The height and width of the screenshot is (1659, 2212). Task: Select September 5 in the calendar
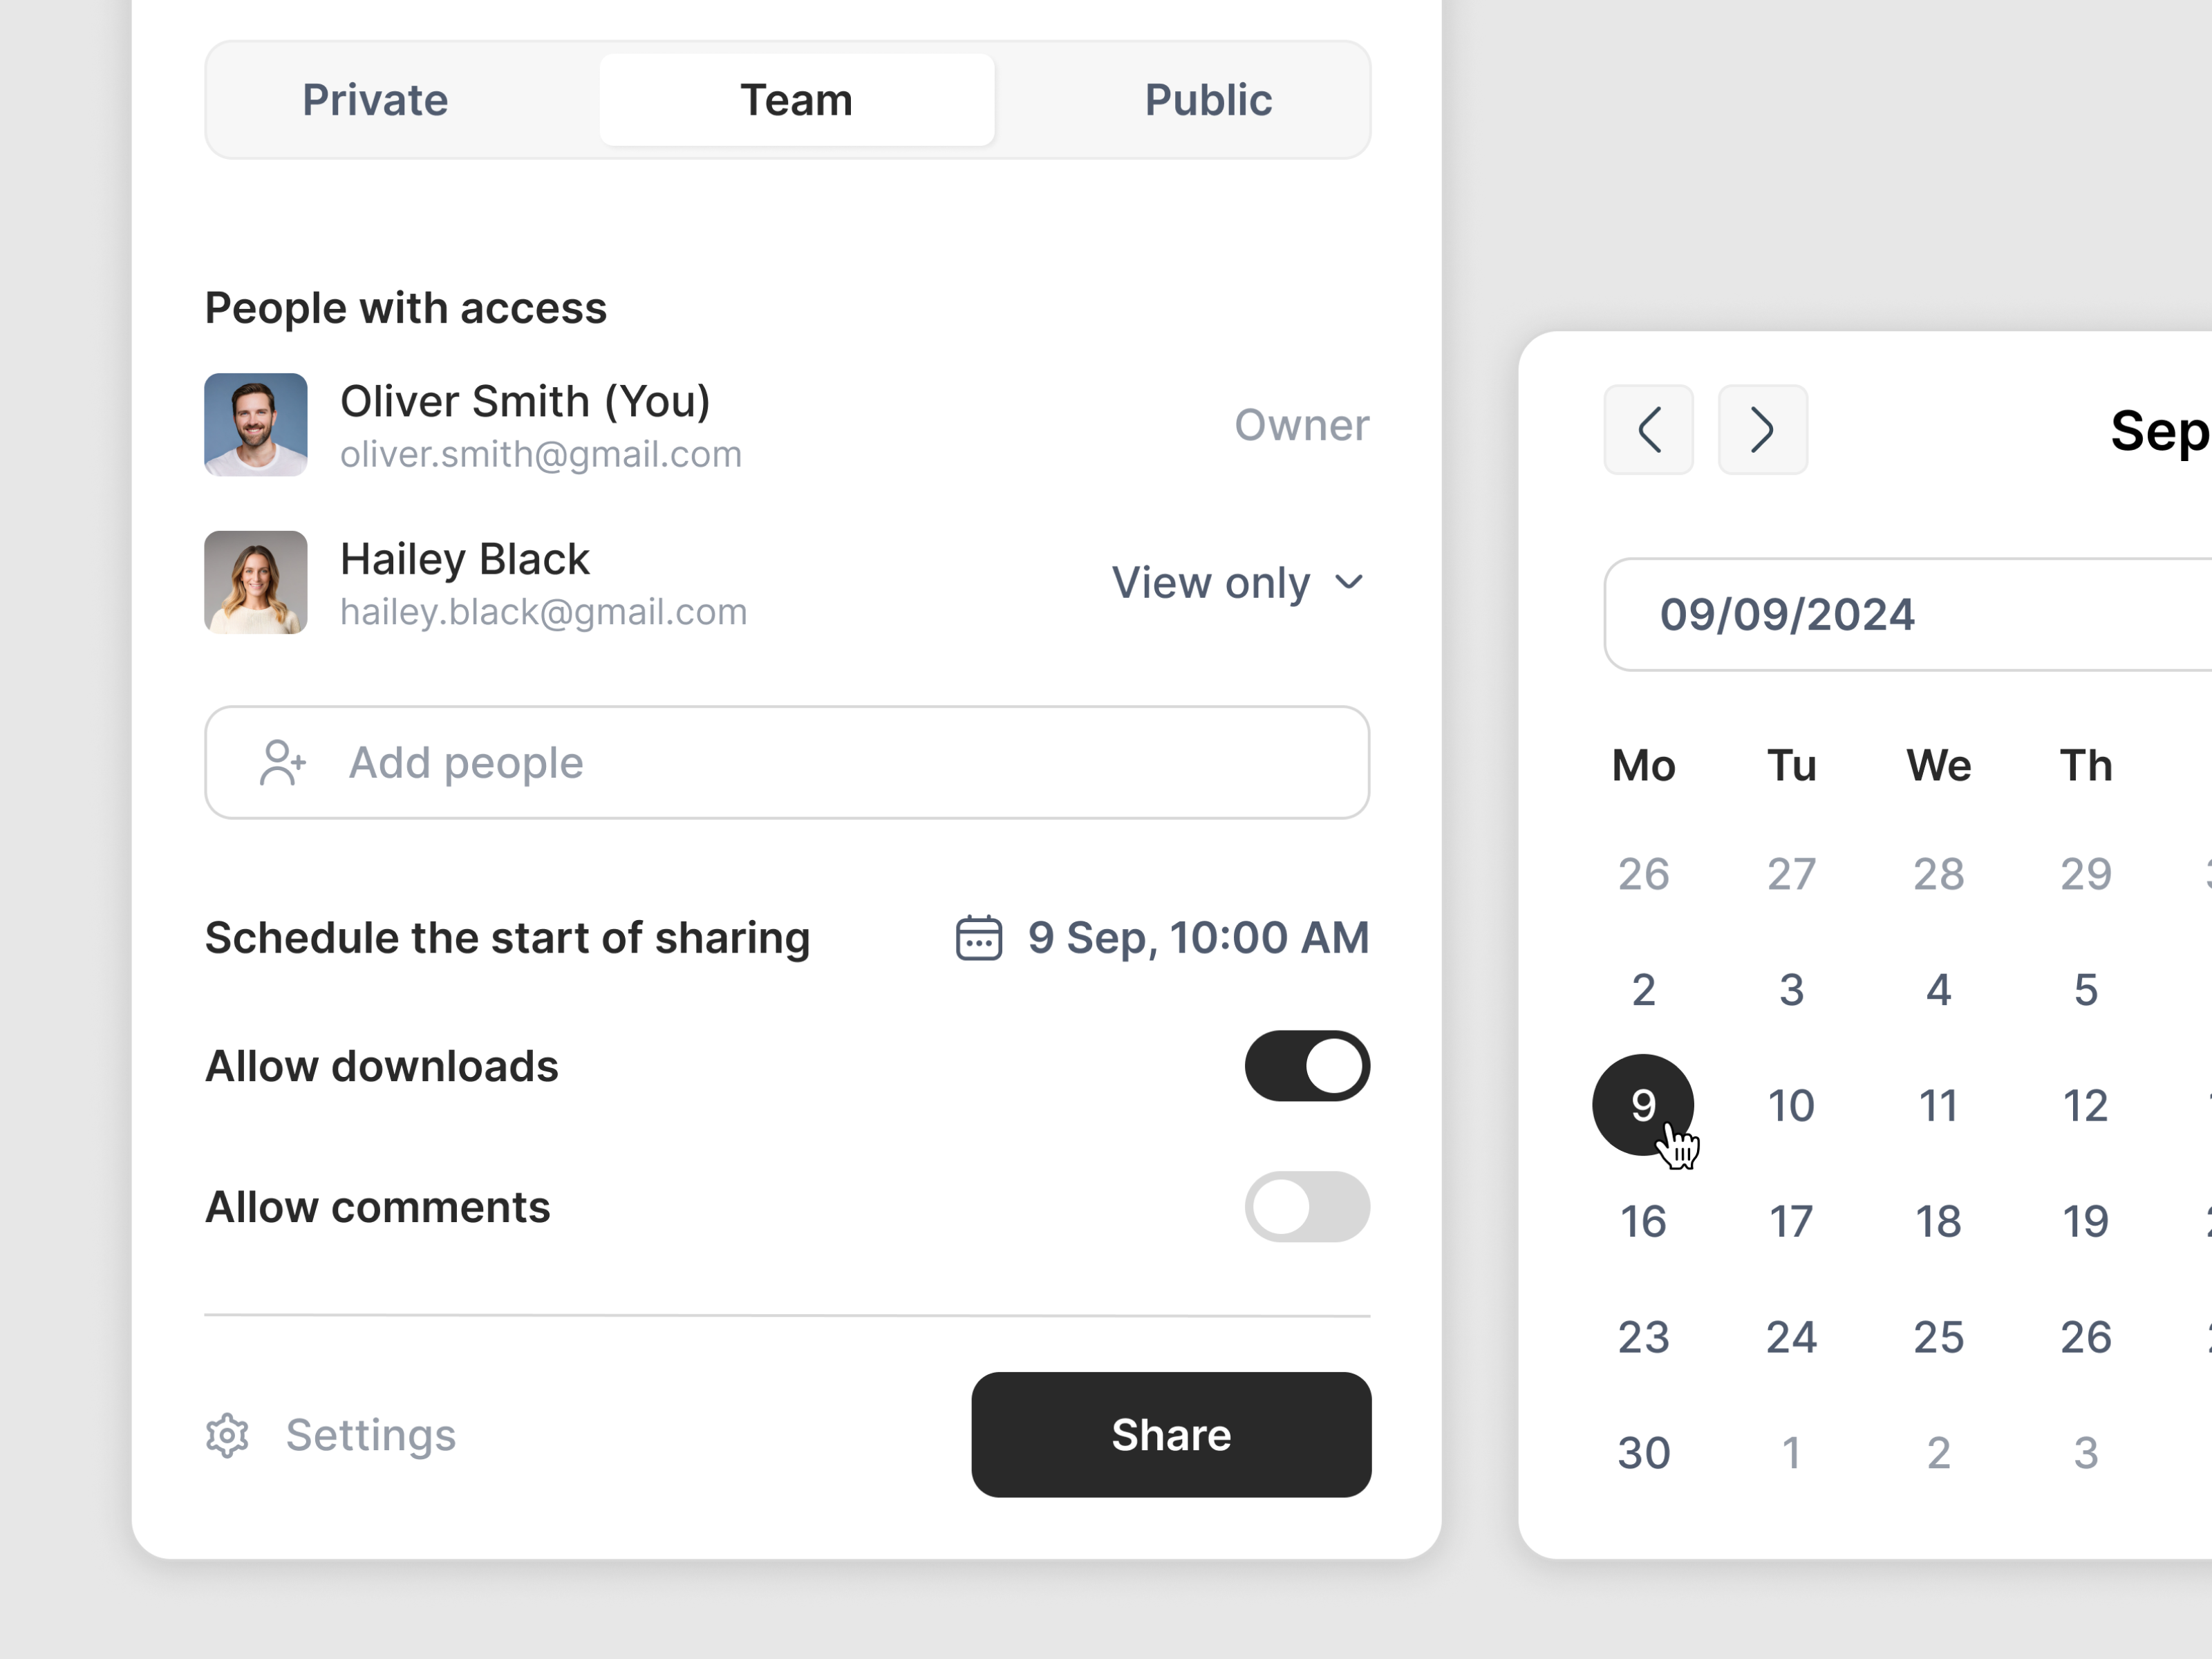tap(2086, 990)
